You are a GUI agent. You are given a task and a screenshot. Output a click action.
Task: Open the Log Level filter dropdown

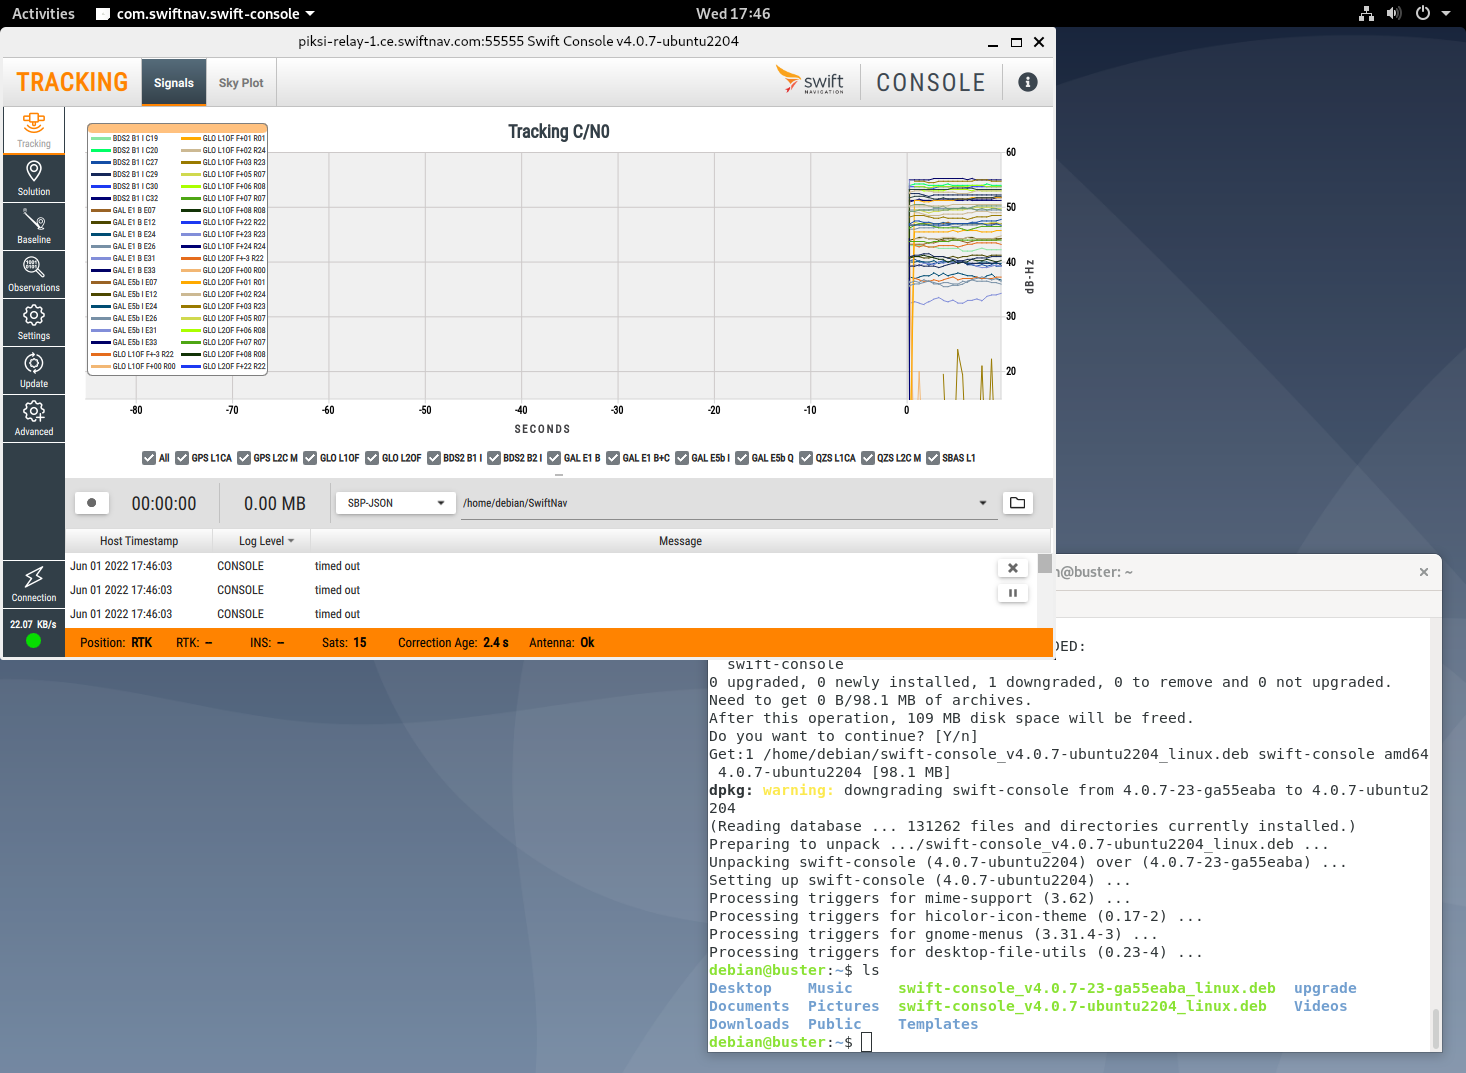(x=266, y=541)
